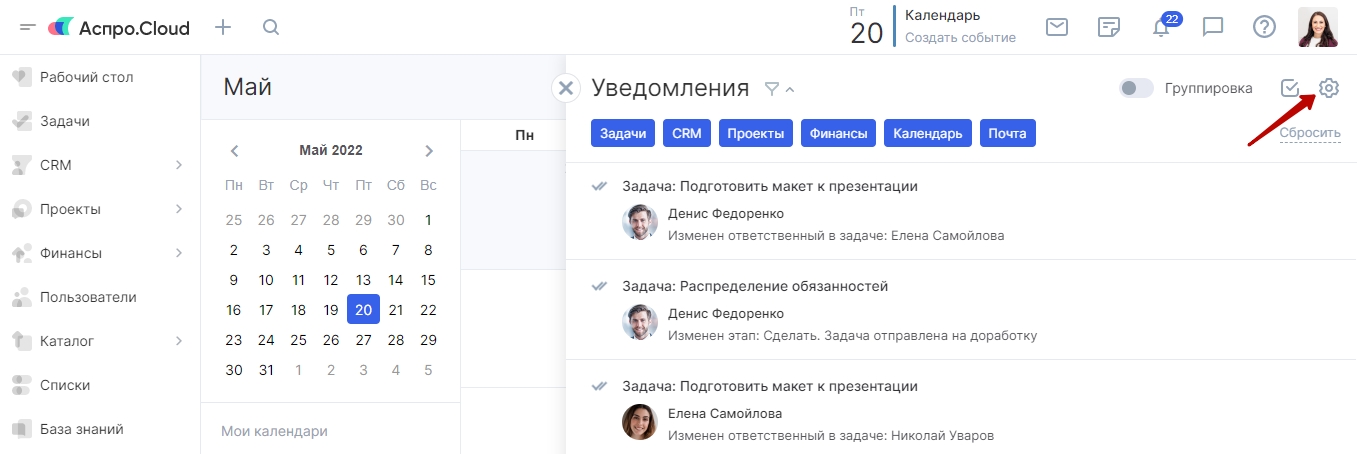Click Мои календари section label
Image resolution: width=1357 pixels, height=454 pixels.
point(274,431)
